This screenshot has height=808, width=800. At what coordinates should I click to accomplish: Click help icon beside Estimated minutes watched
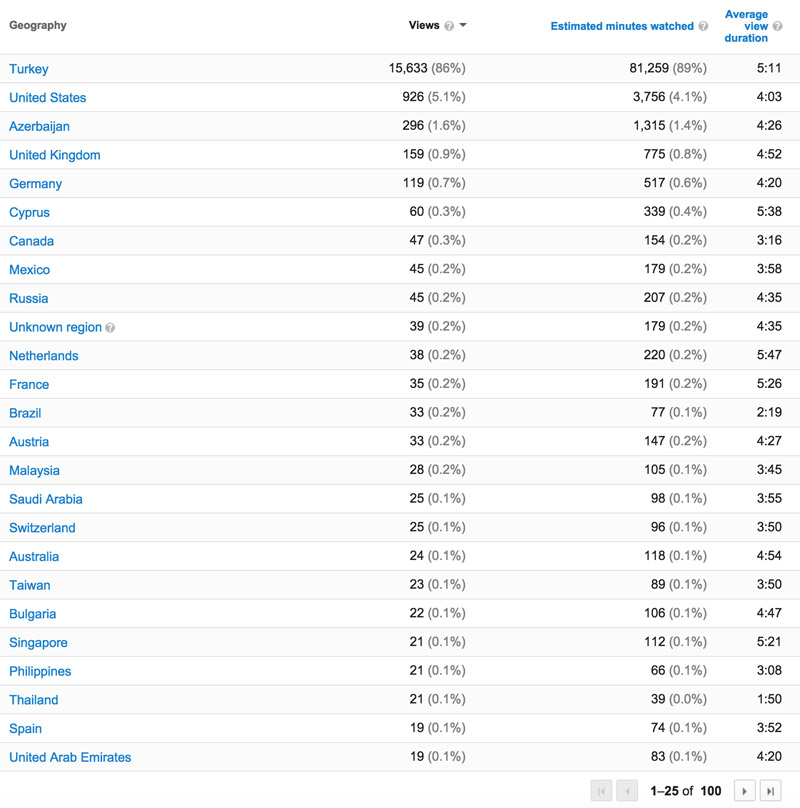click(703, 26)
